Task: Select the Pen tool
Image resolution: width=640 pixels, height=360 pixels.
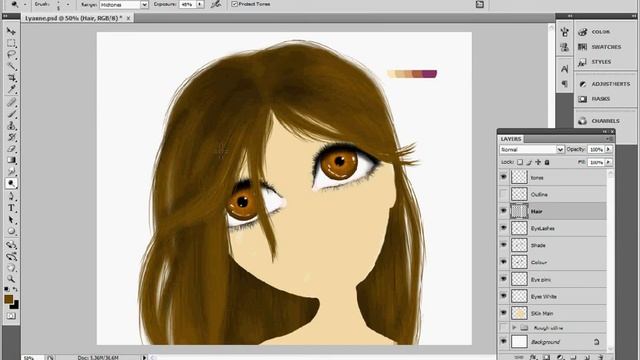Action: [11, 197]
